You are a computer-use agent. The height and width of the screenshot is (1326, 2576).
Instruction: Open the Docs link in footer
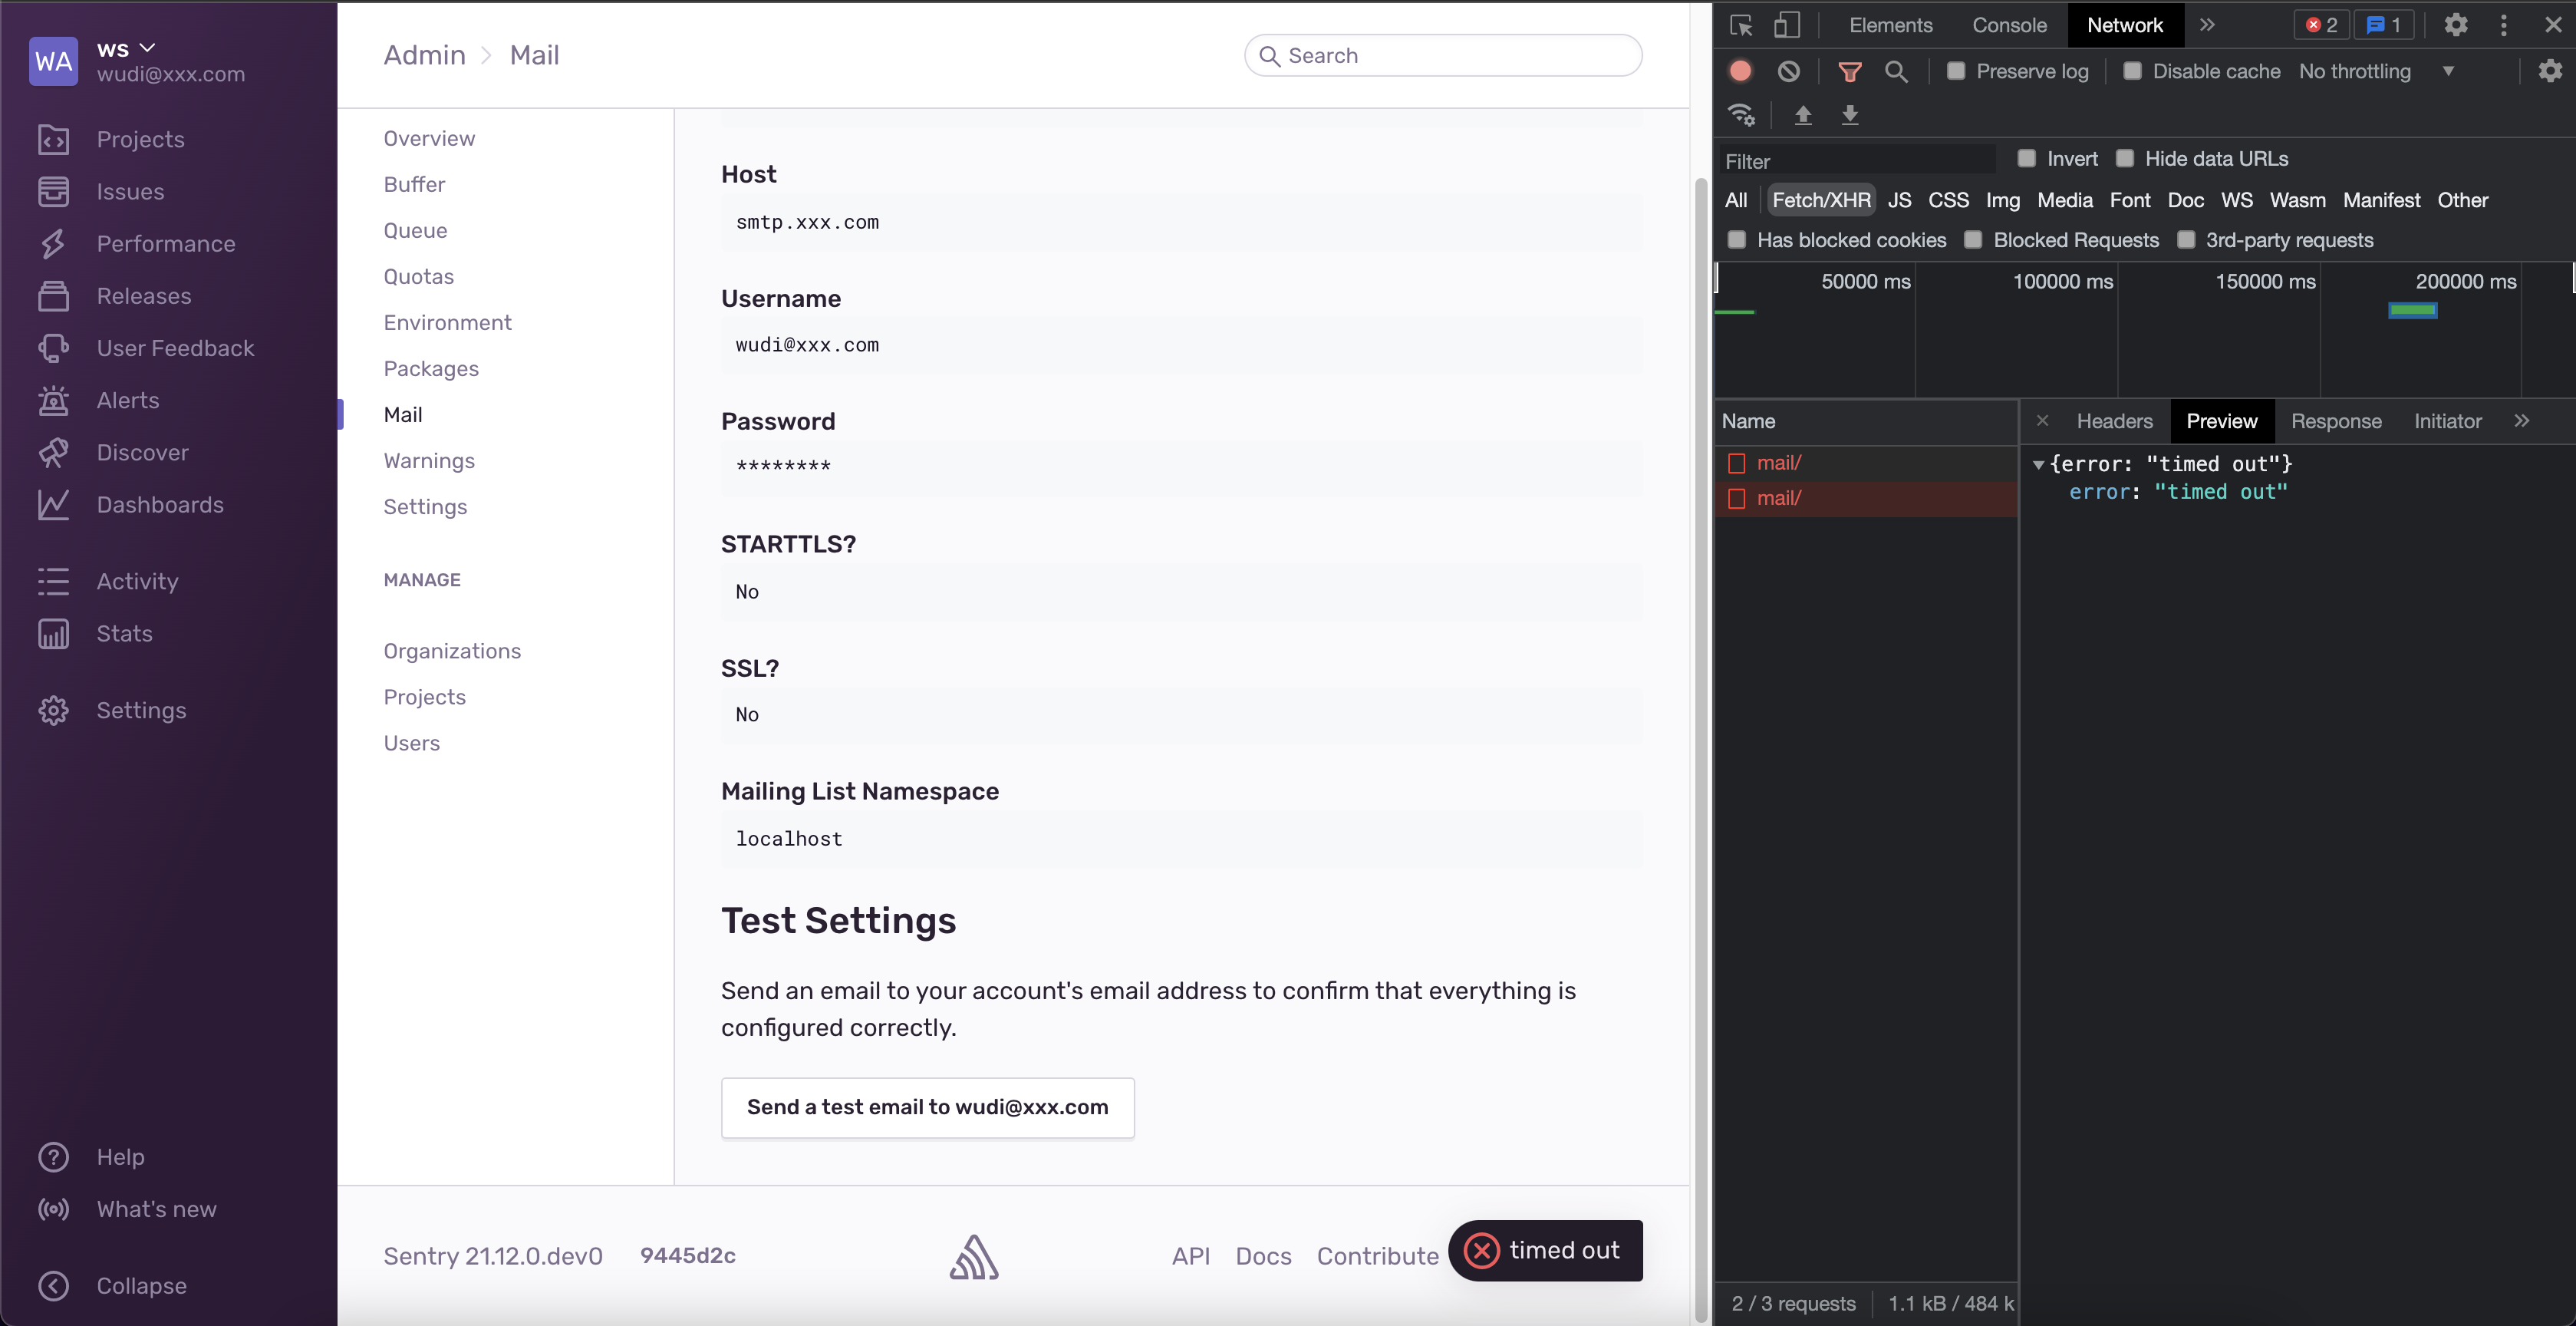(1263, 1256)
